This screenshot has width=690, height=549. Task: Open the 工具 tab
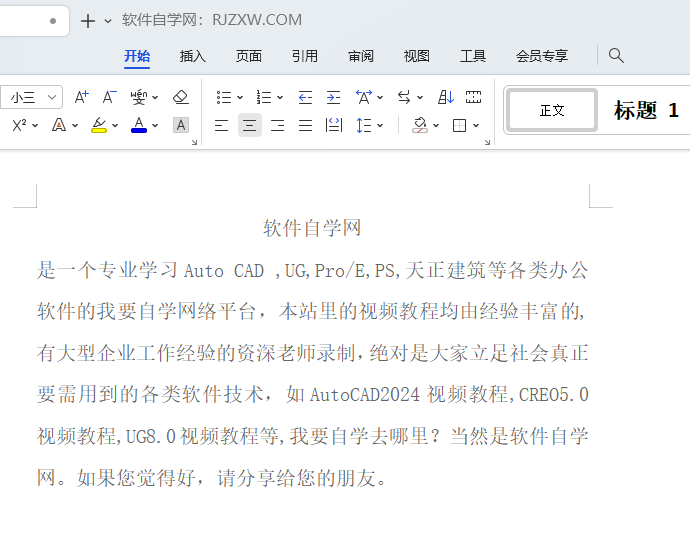pyautogui.click(x=473, y=56)
